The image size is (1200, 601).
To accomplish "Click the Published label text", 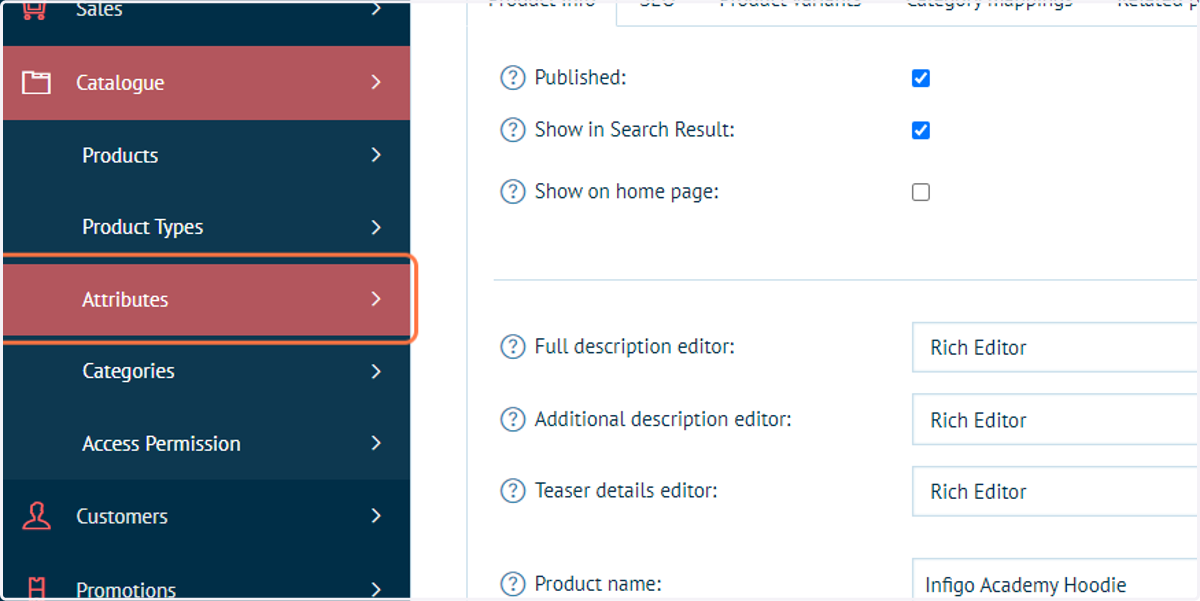I will [x=580, y=78].
